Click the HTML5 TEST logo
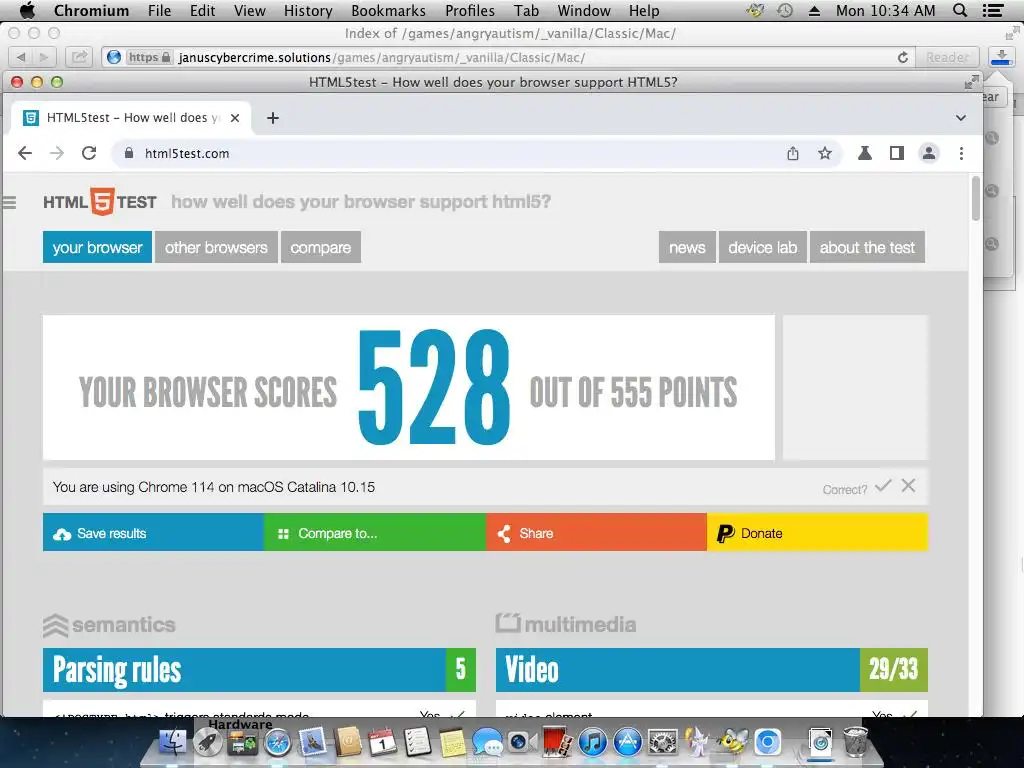This screenshot has width=1024, height=768. (x=100, y=202)
